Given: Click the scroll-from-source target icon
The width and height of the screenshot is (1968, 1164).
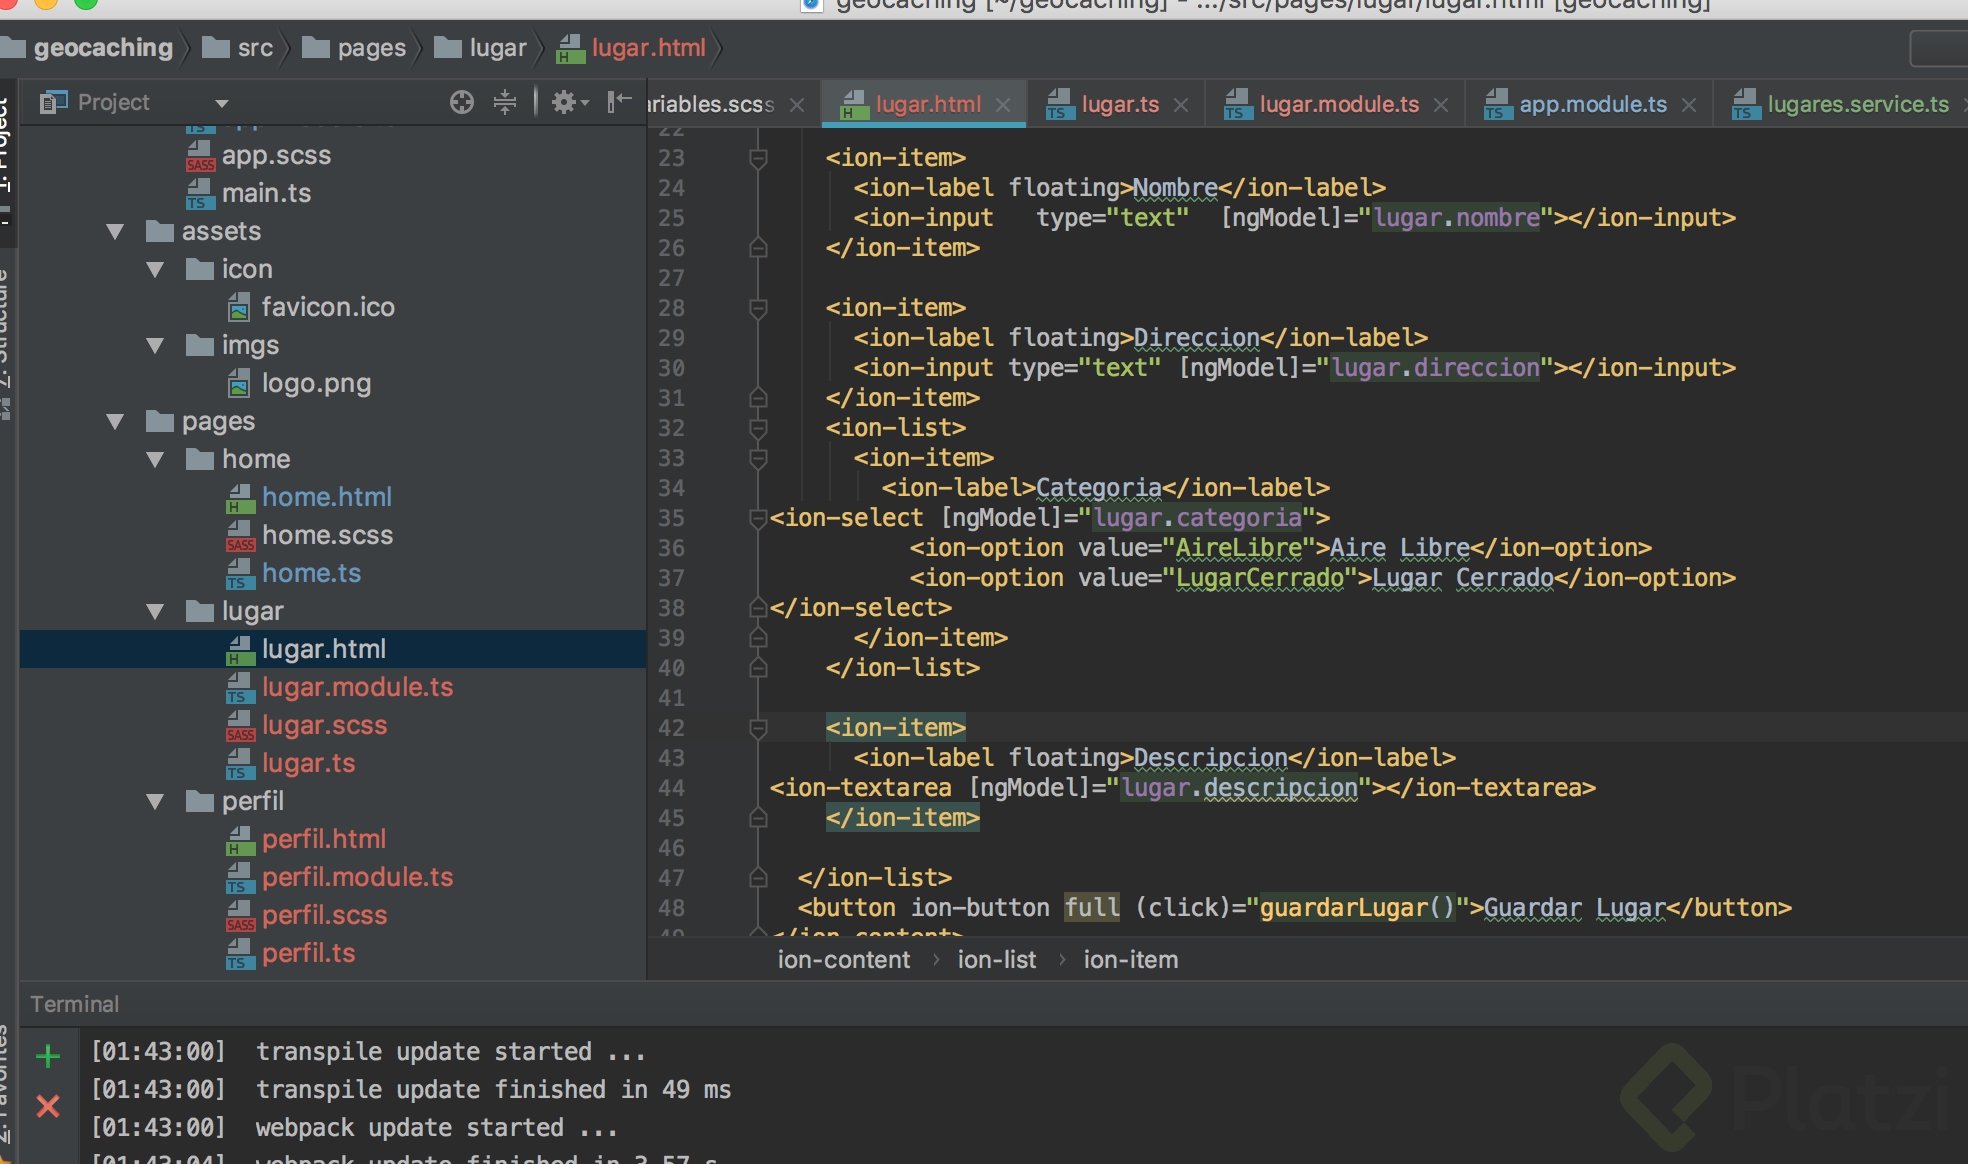Looking at the screenshot, I should pyautogui.click(x=461, y=102).
